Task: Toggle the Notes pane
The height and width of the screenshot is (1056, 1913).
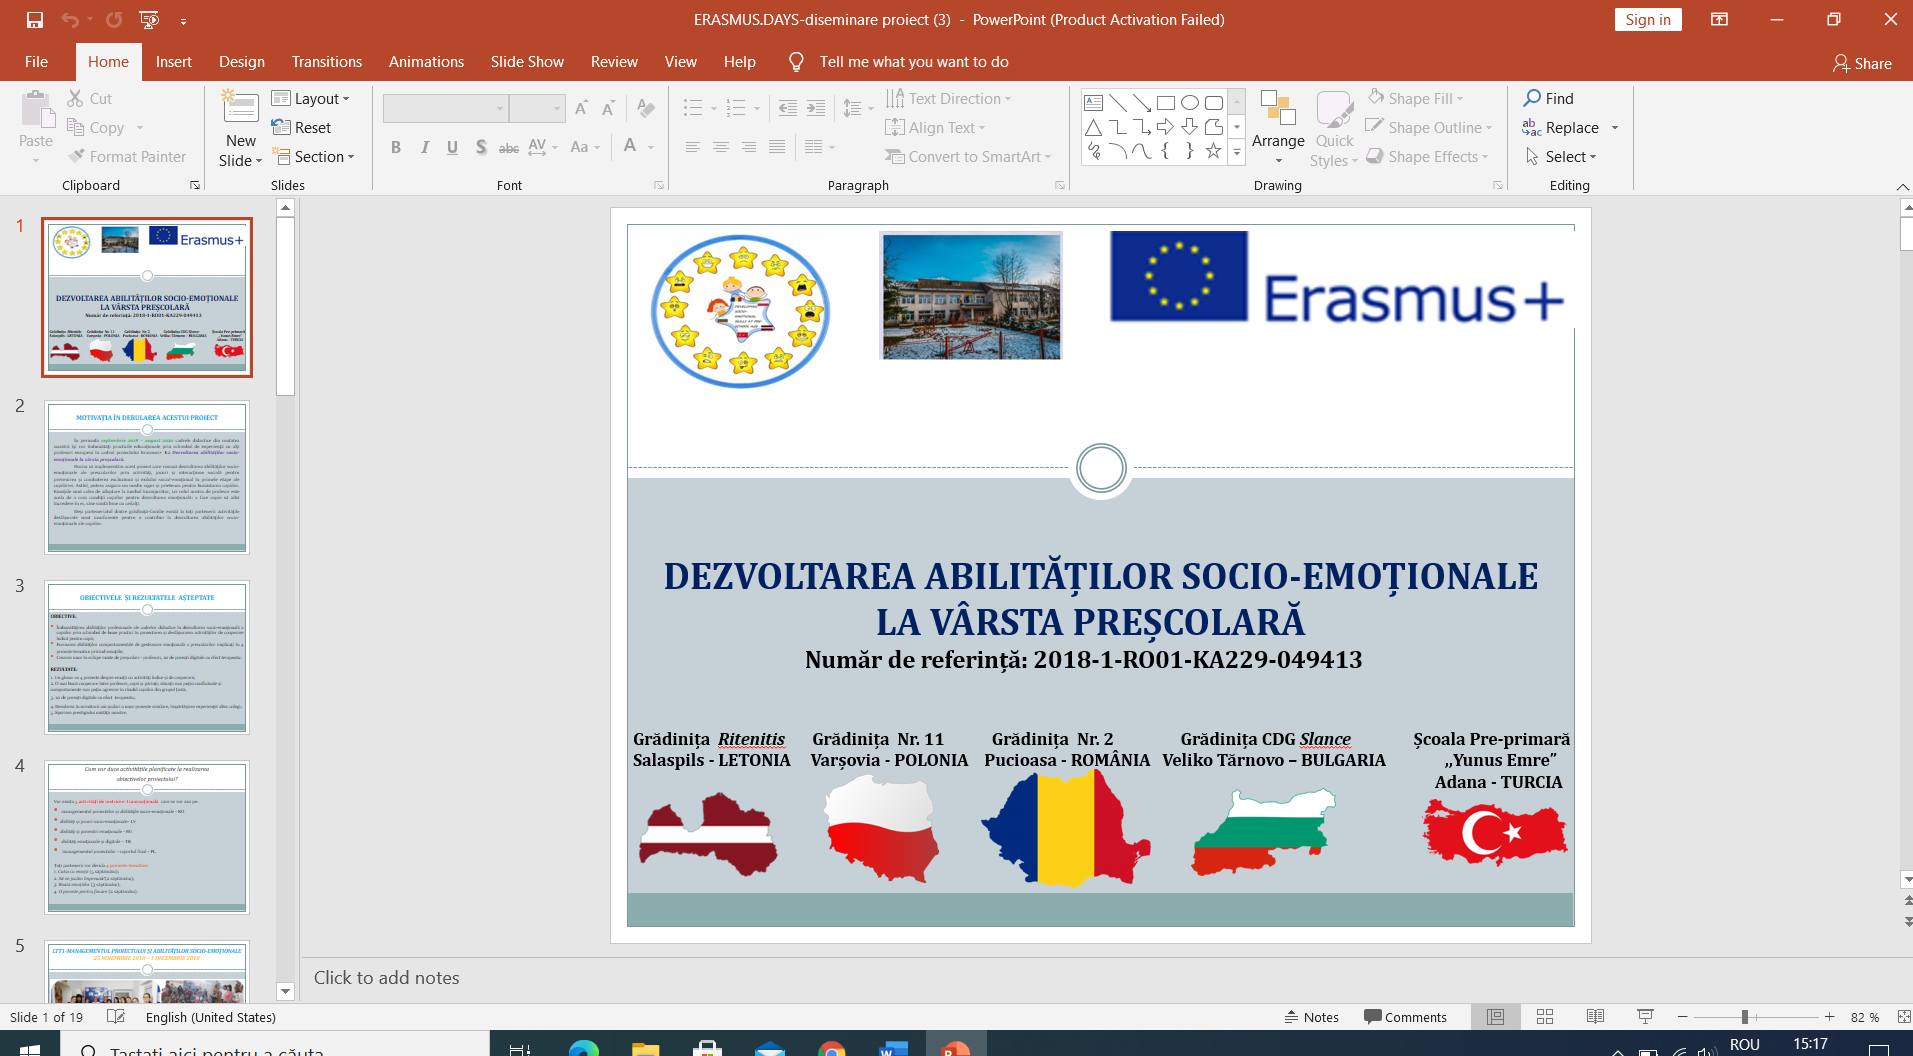Action: tap(1311, 1017)
